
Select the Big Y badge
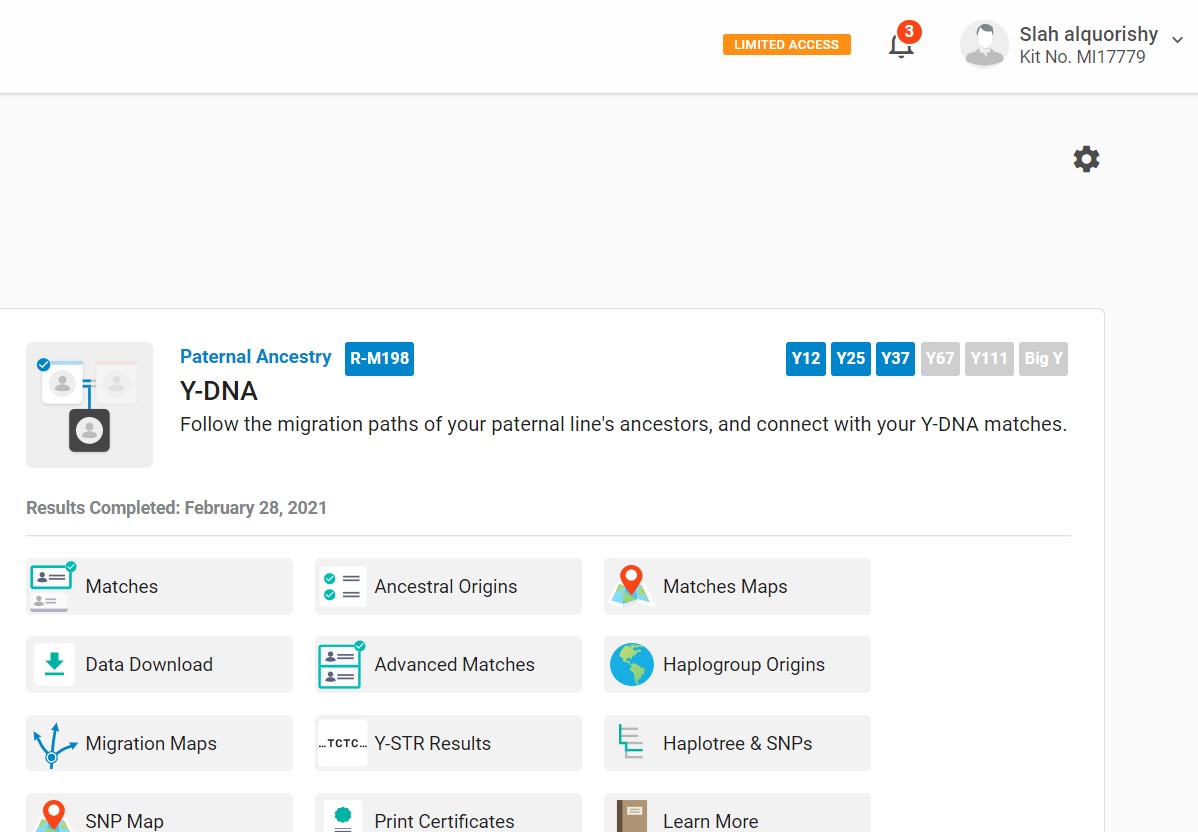coord(1043,358)
